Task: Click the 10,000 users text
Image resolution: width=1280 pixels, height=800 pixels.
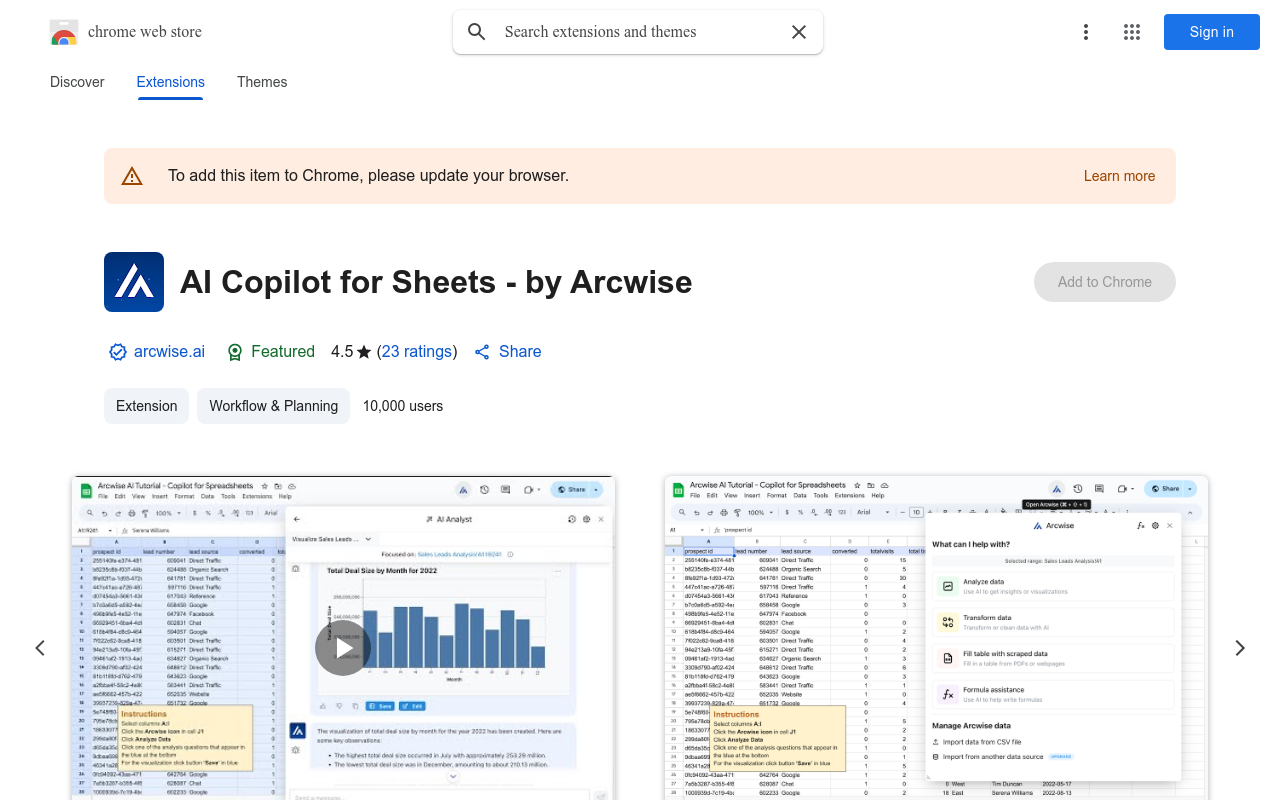Action: [403, 406]
